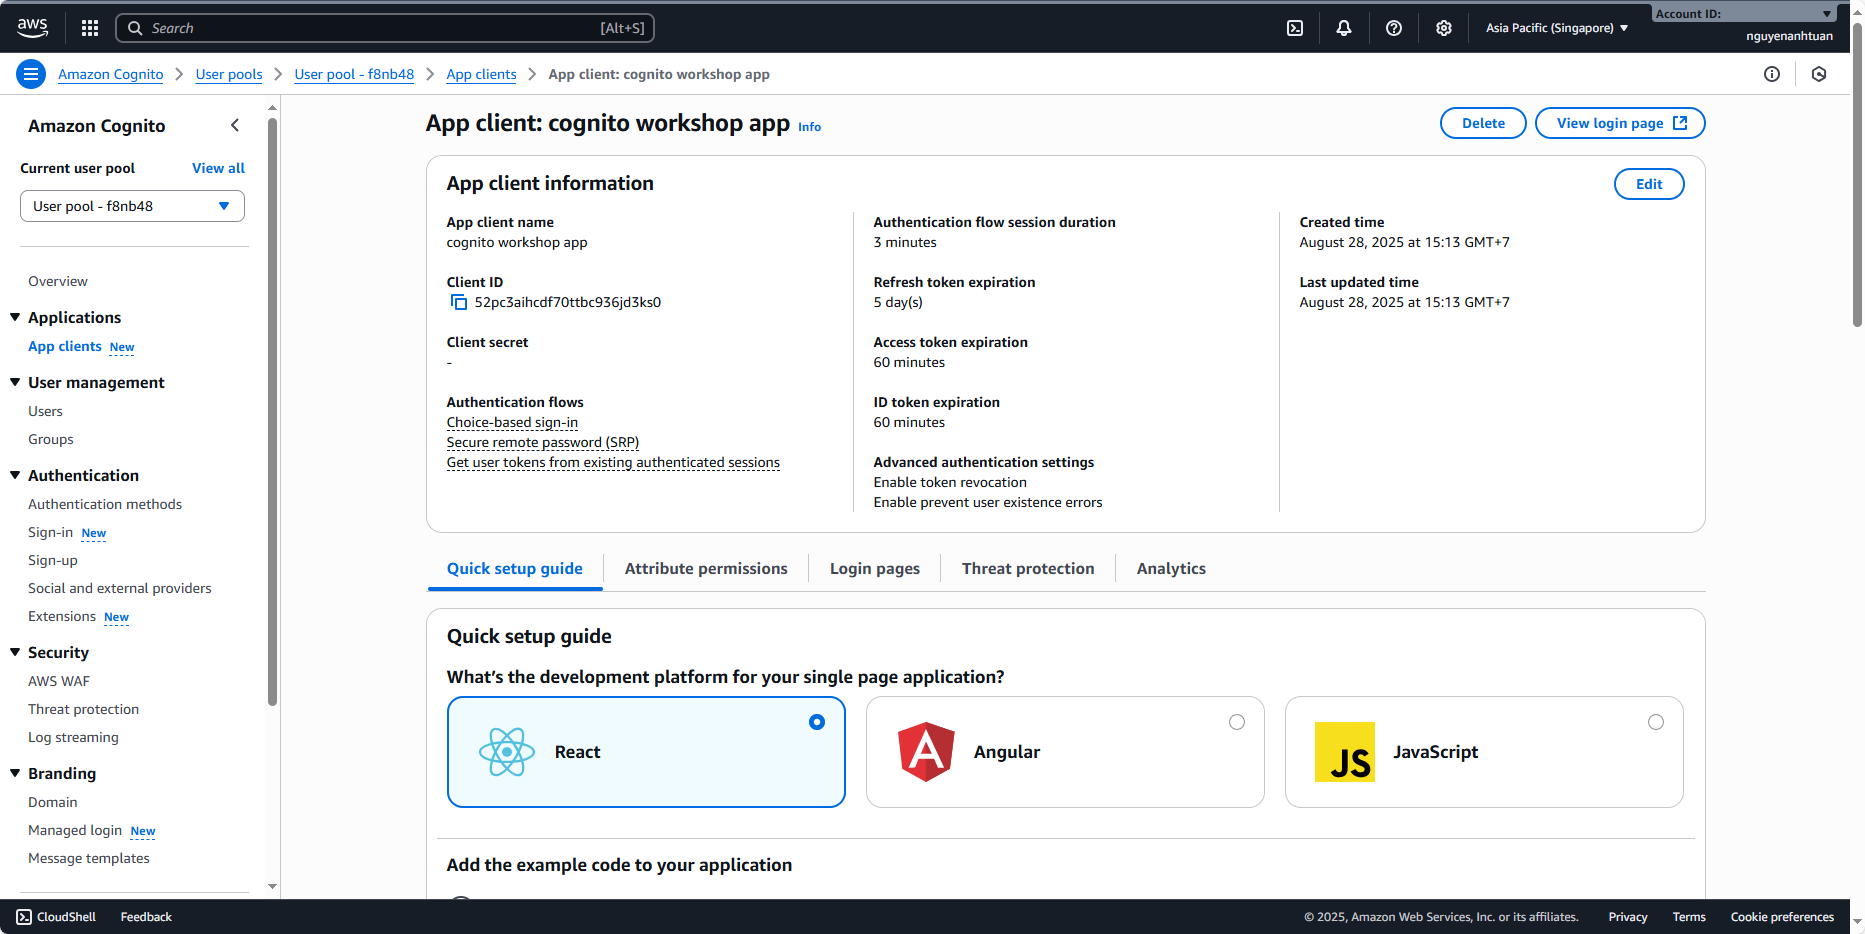The image size is (1865, 934).
Task: Click the sidebar vertical scrollbar
Action: (272, 410)
